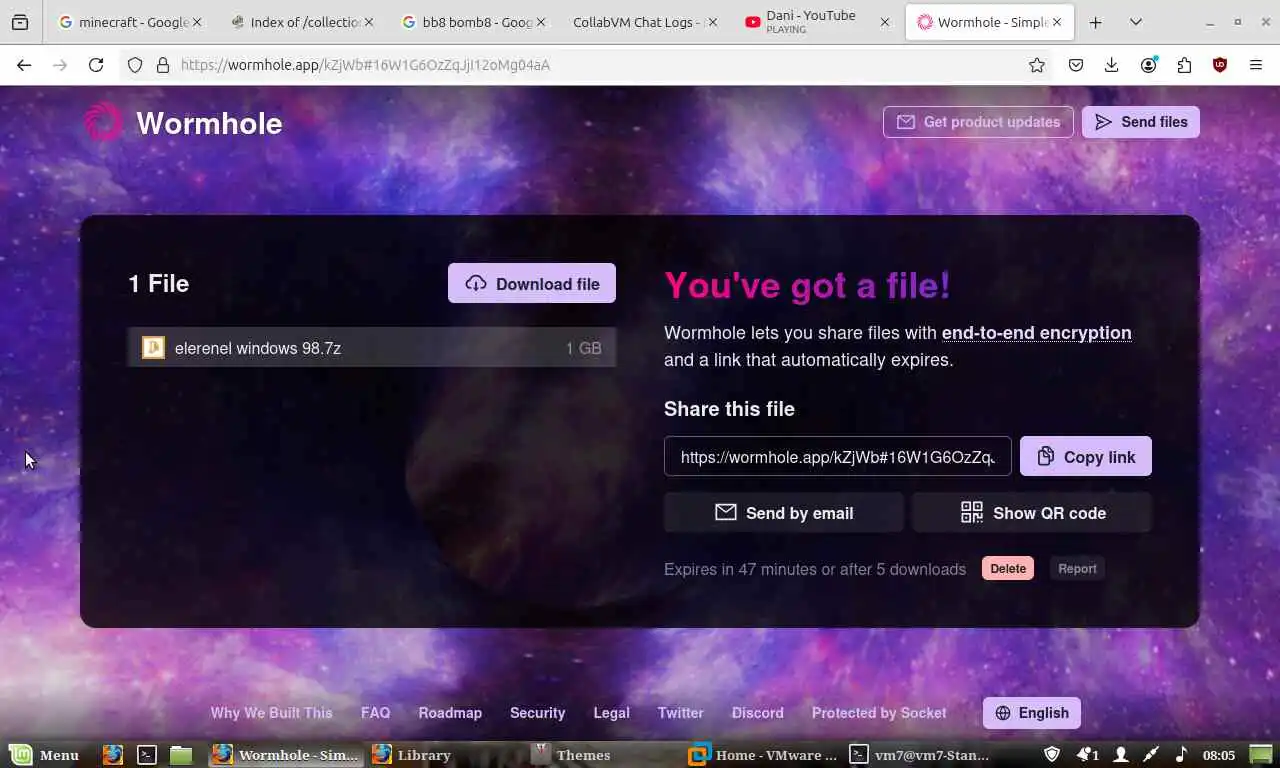
Task: Reload the current page
Action: pos(96,65)
